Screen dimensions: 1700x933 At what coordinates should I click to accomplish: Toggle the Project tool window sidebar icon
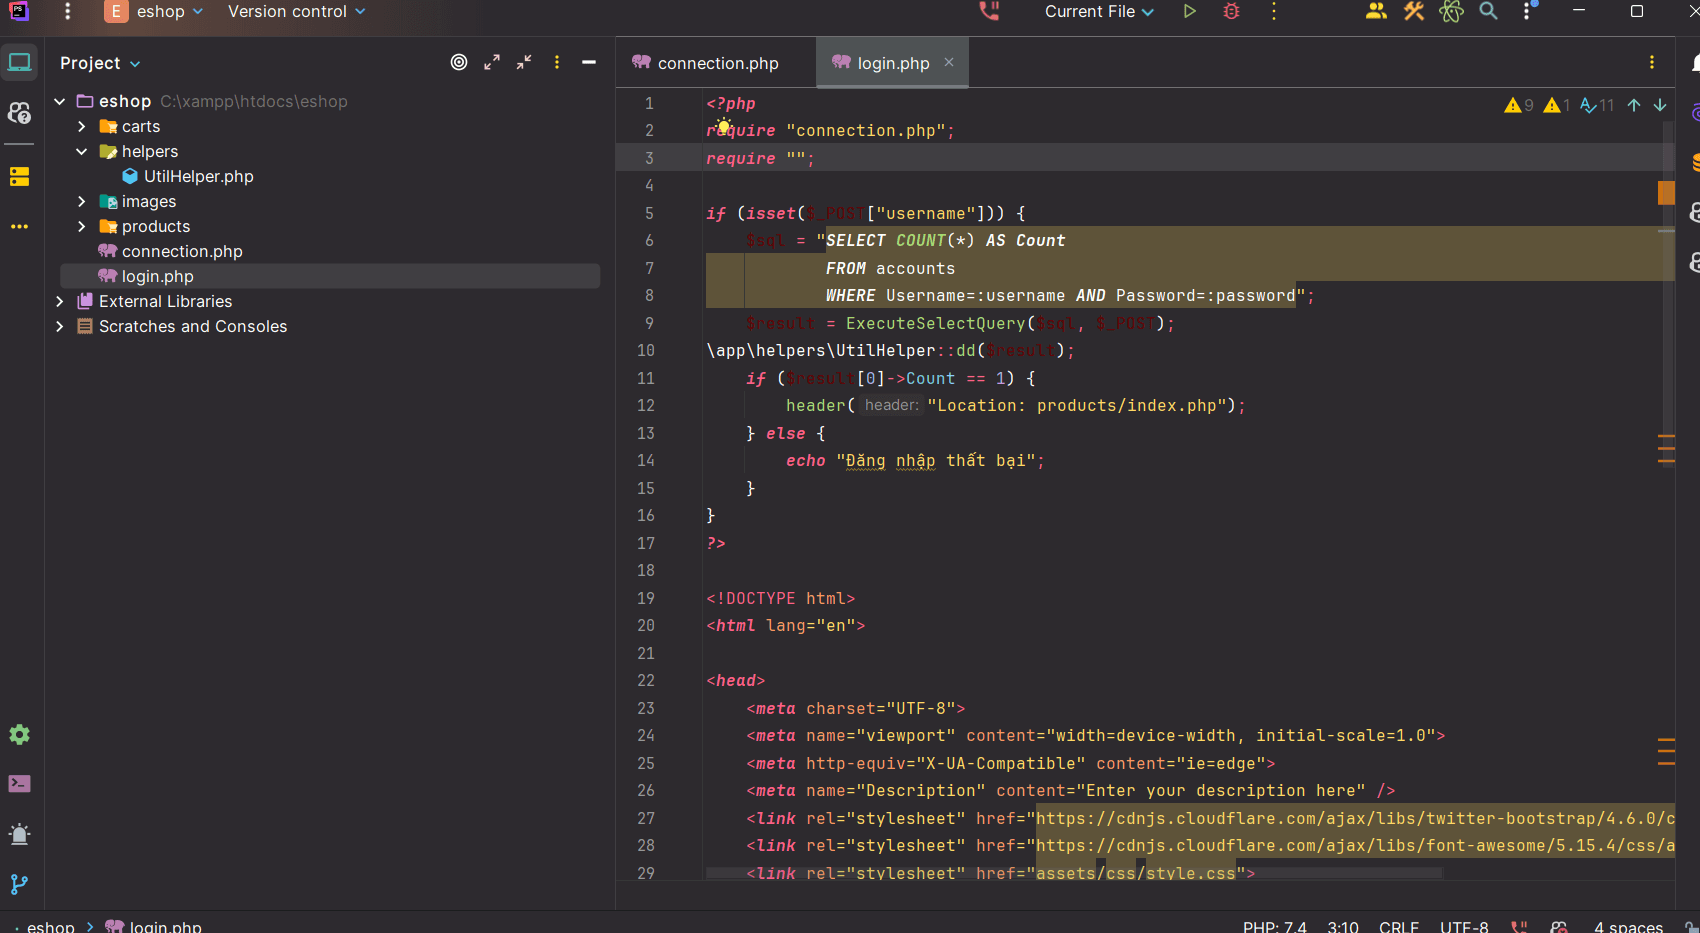(x=19, y=63)
